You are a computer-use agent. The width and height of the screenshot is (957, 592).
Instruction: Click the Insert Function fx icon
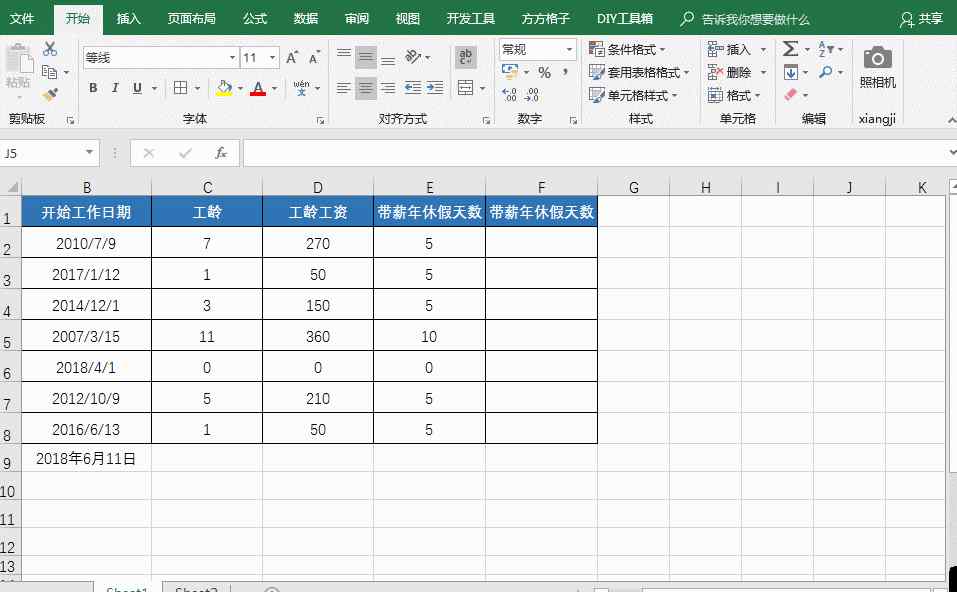[x=221, y=153]
